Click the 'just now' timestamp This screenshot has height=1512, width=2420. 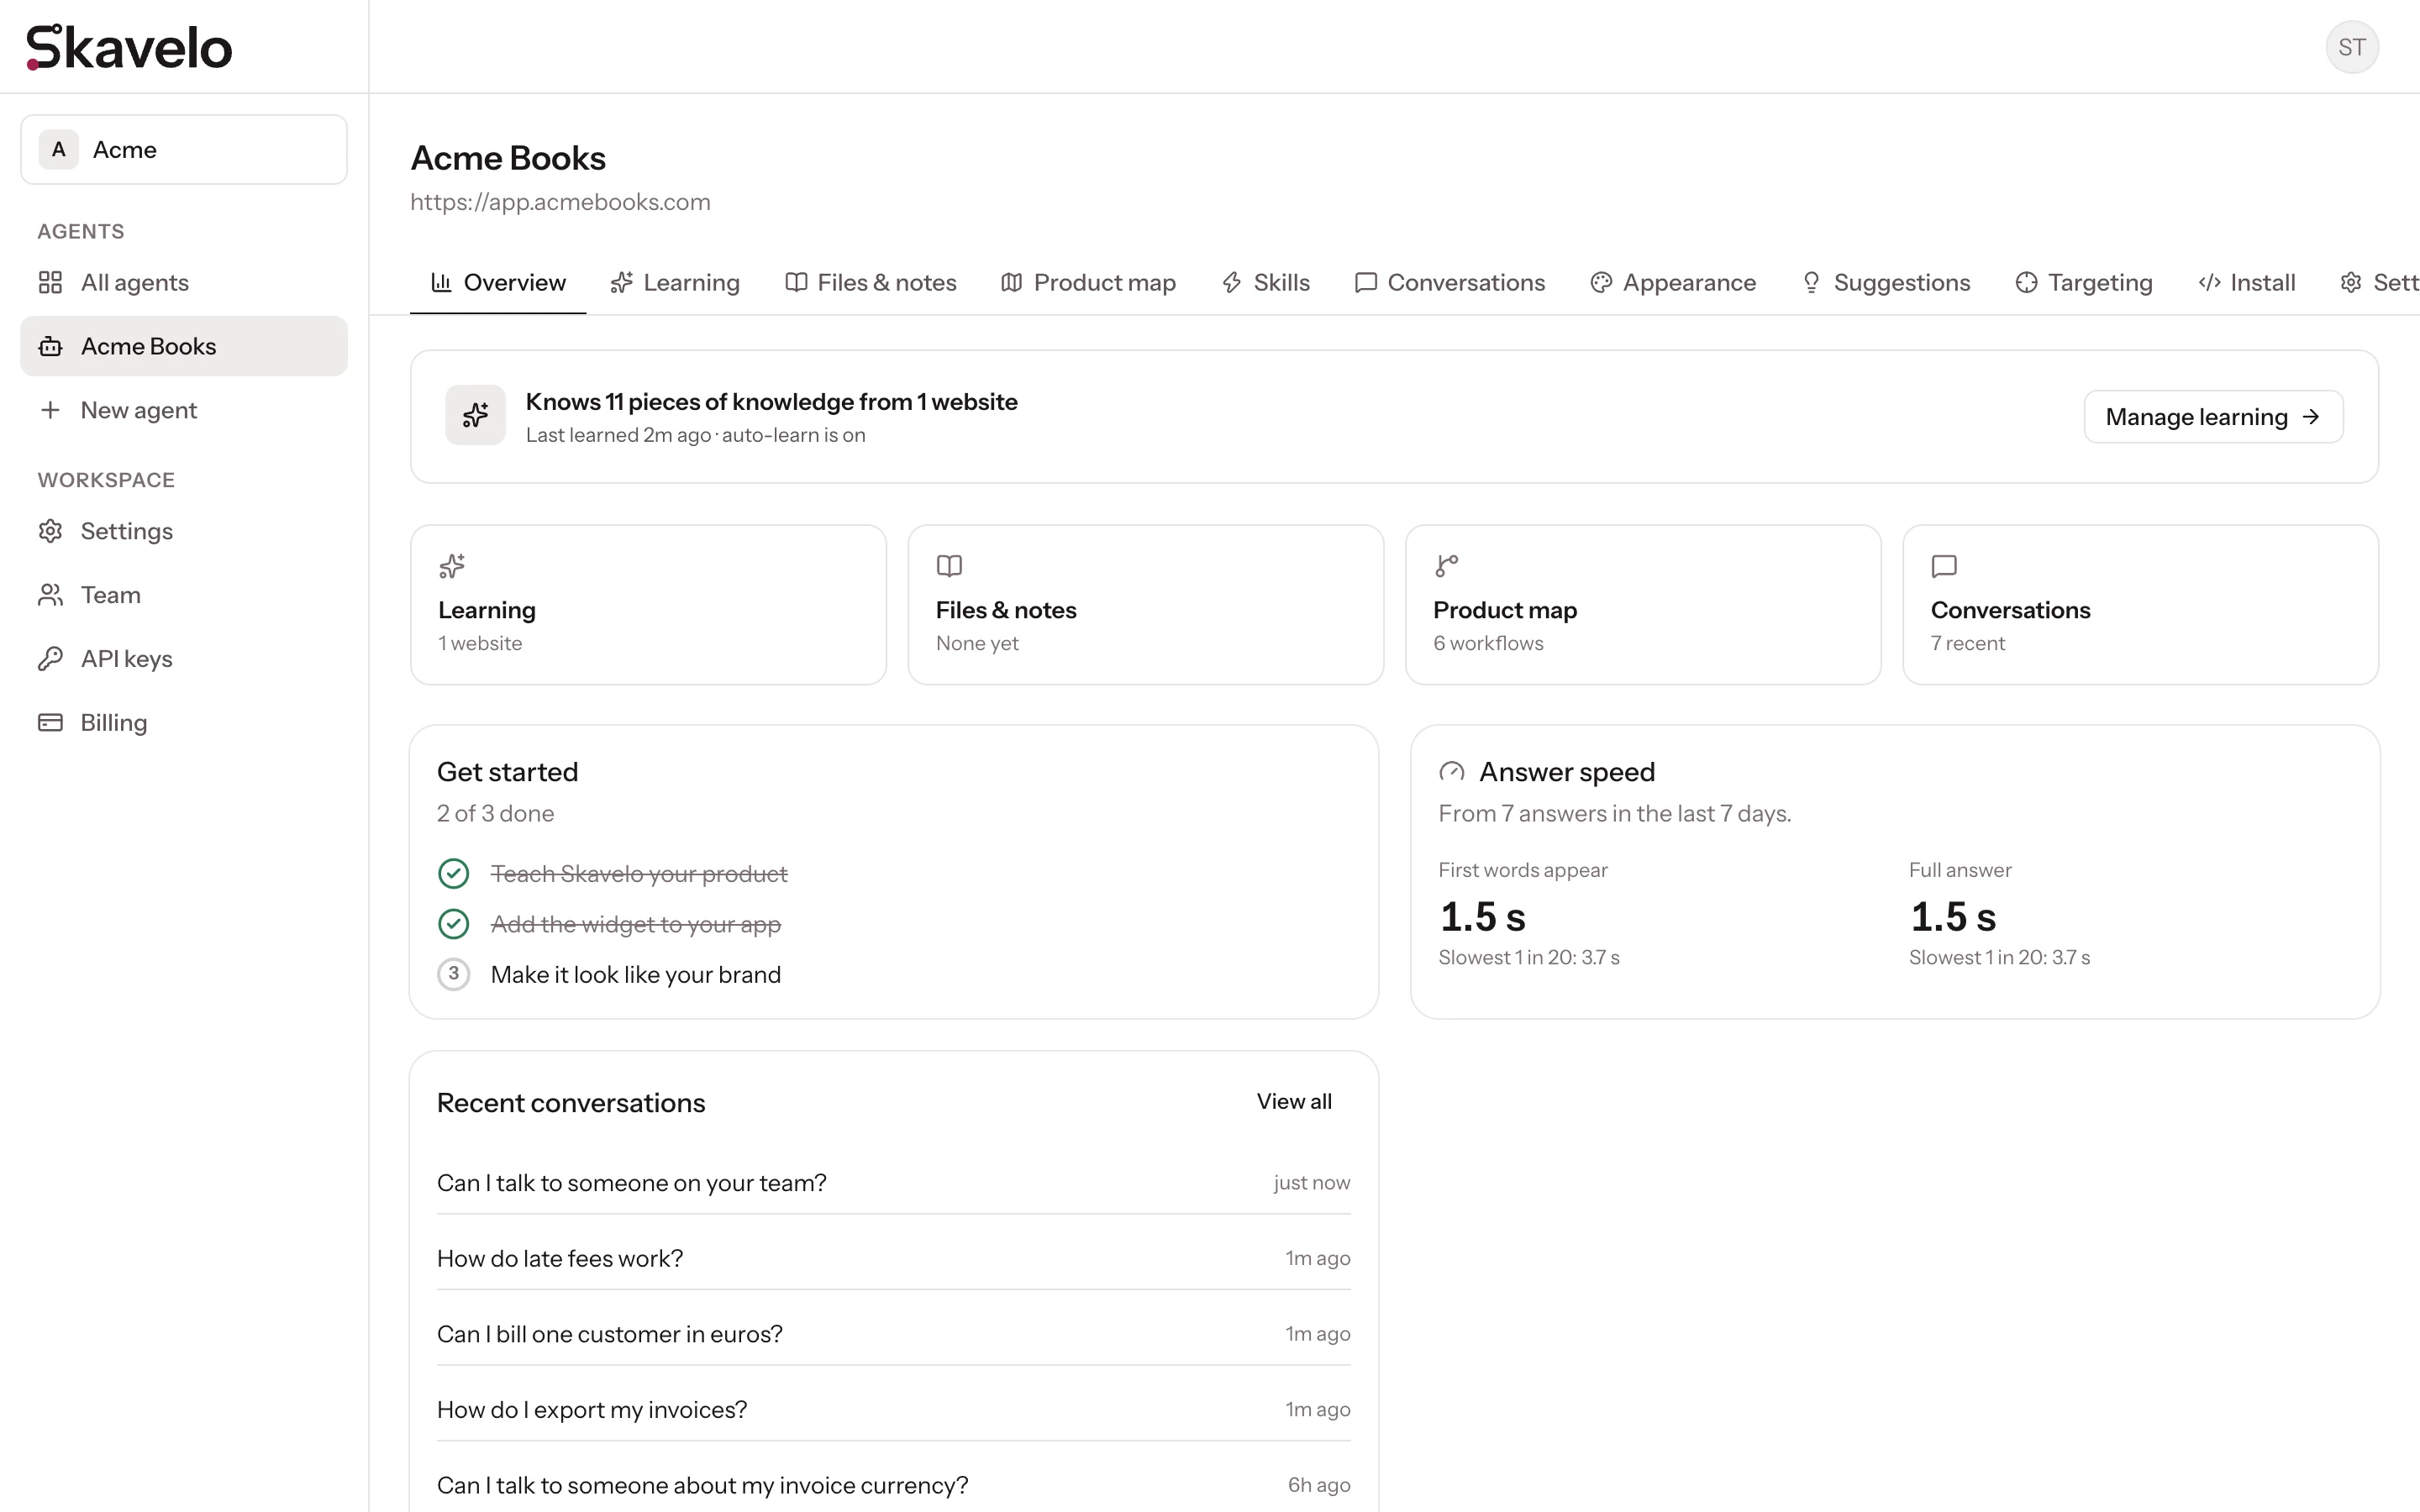coord(1311,1183)
